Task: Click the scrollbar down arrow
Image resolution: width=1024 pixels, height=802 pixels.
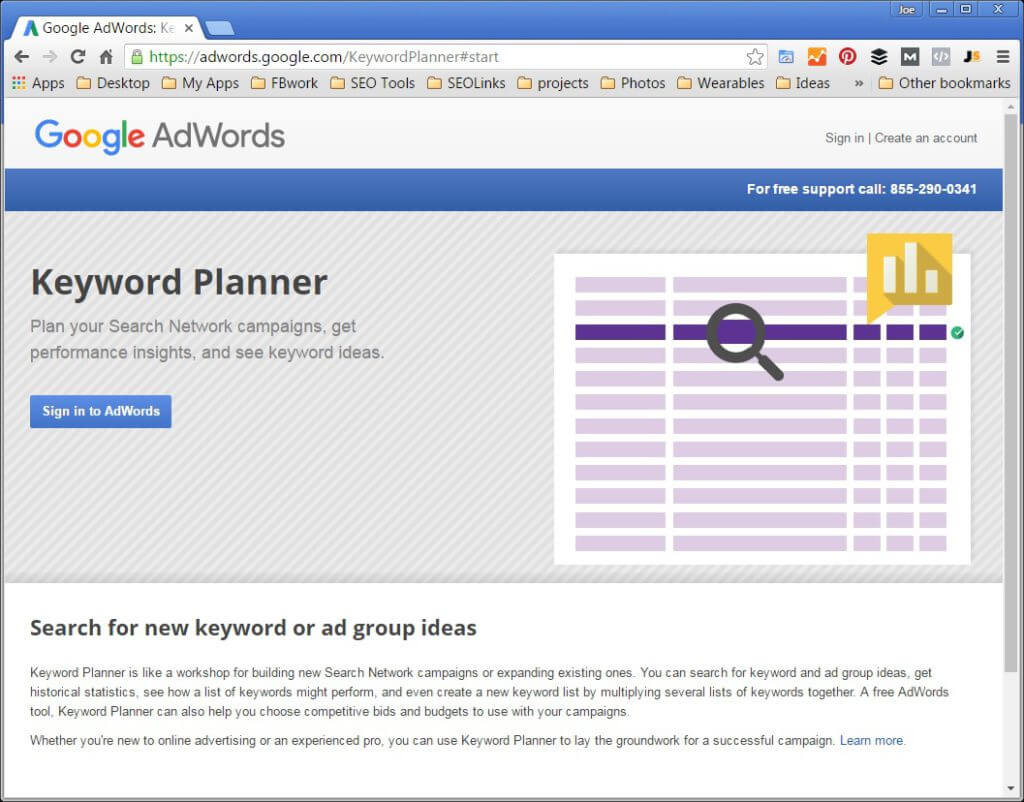Action: [x=1011, y=788]
